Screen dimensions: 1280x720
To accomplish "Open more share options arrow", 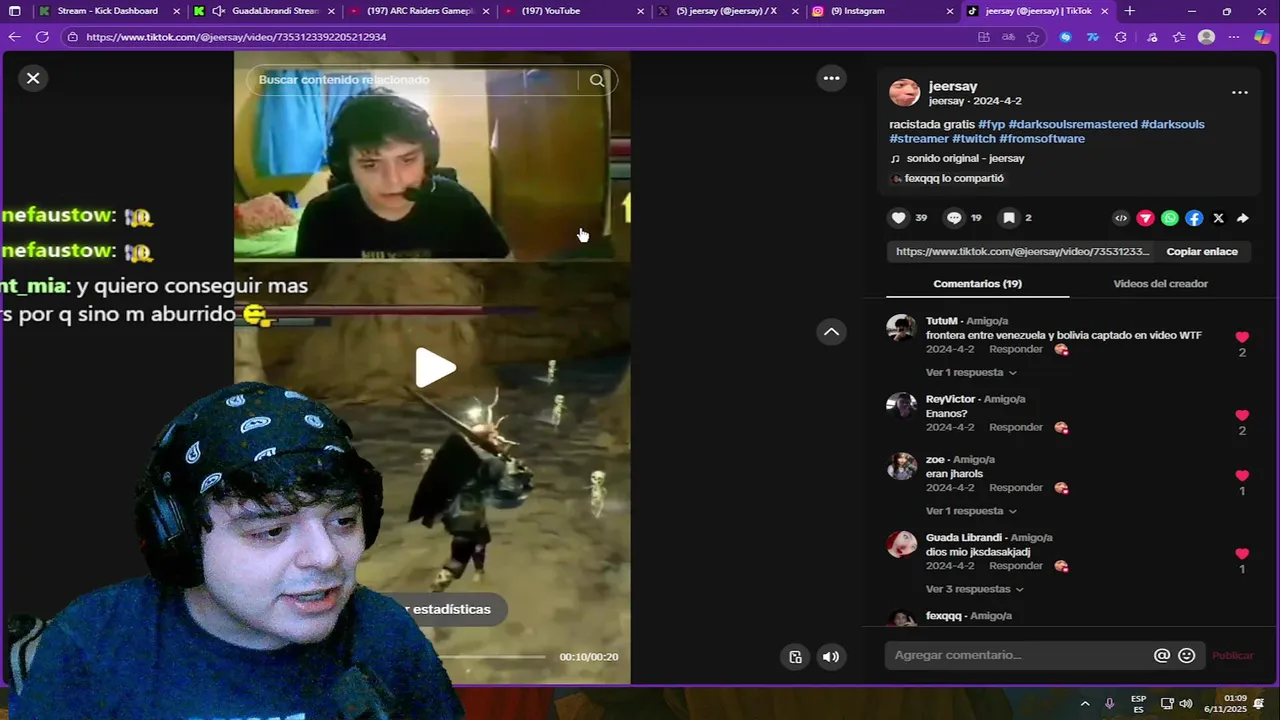I will click(1242, 218).
